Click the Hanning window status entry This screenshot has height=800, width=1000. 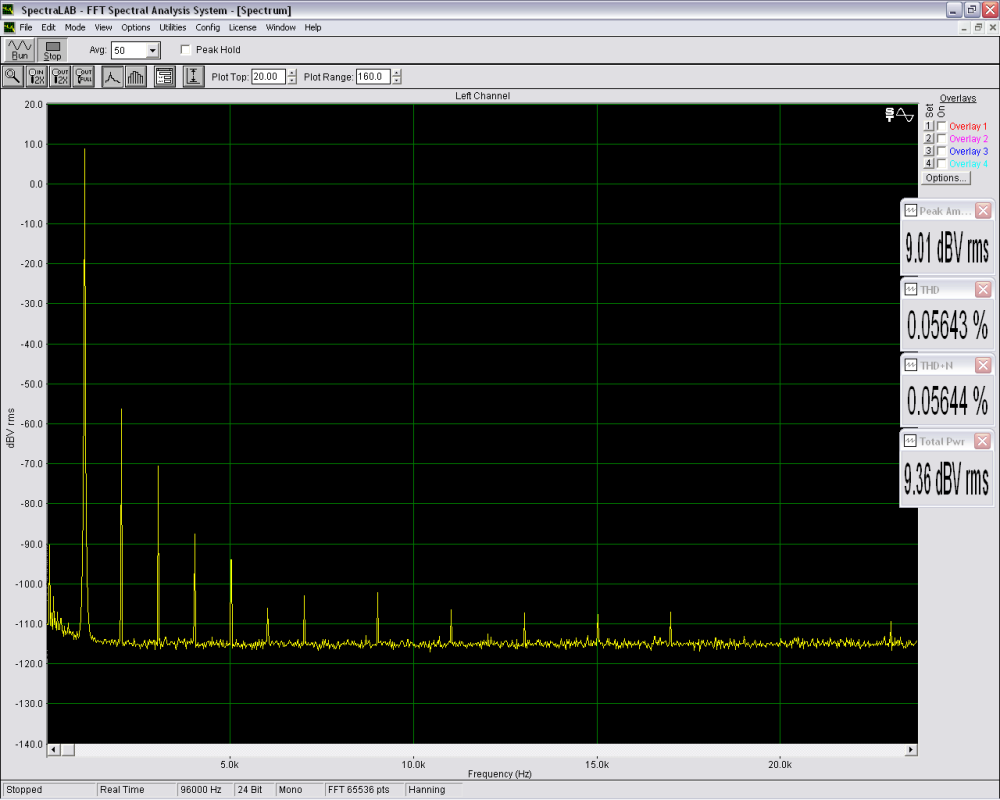pos(434,790)
